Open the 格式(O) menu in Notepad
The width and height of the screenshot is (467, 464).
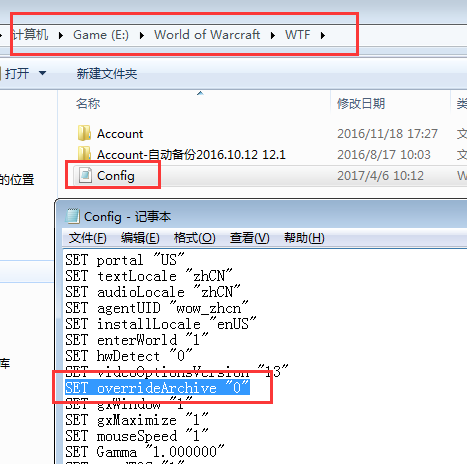point(194,238)
